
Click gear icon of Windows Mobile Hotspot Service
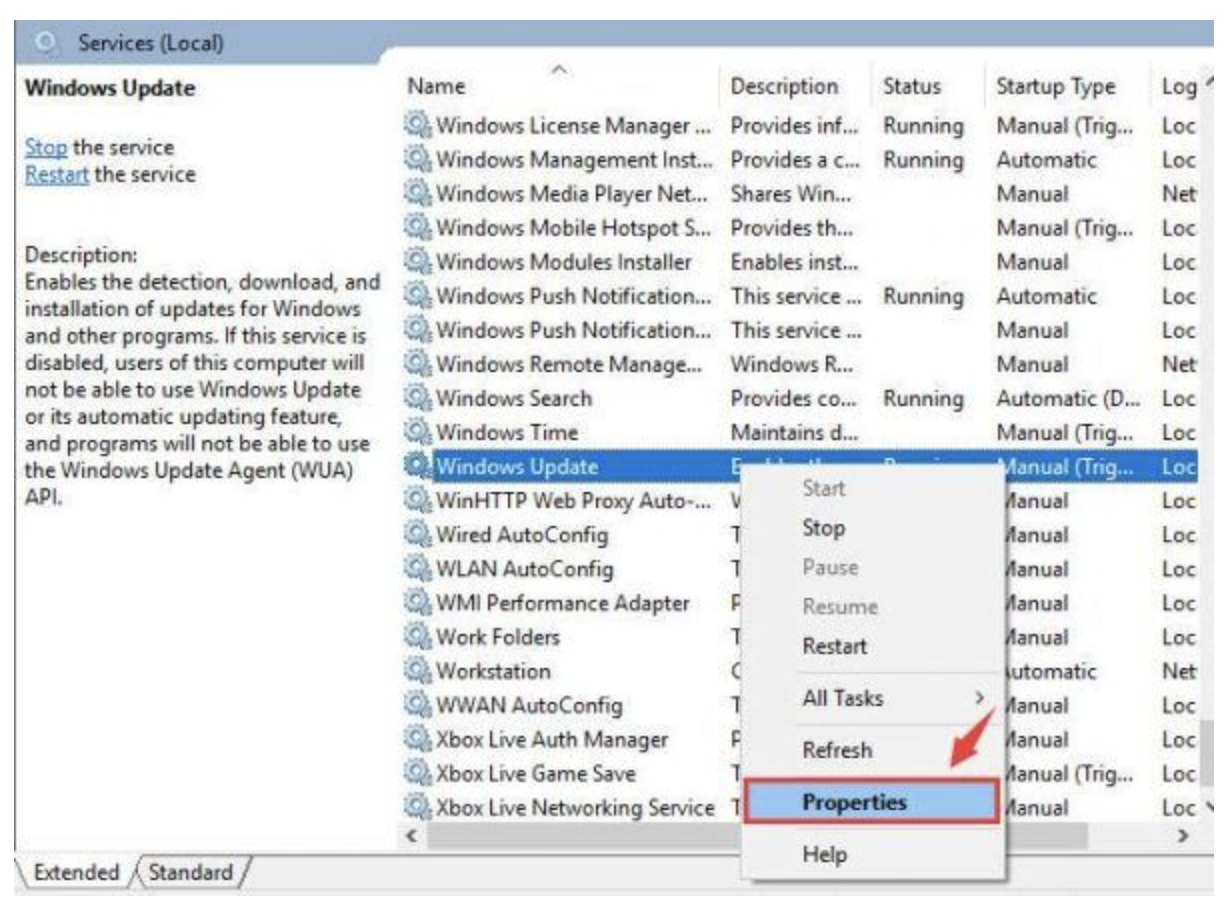pyautogui.click(x=416, y=228)
